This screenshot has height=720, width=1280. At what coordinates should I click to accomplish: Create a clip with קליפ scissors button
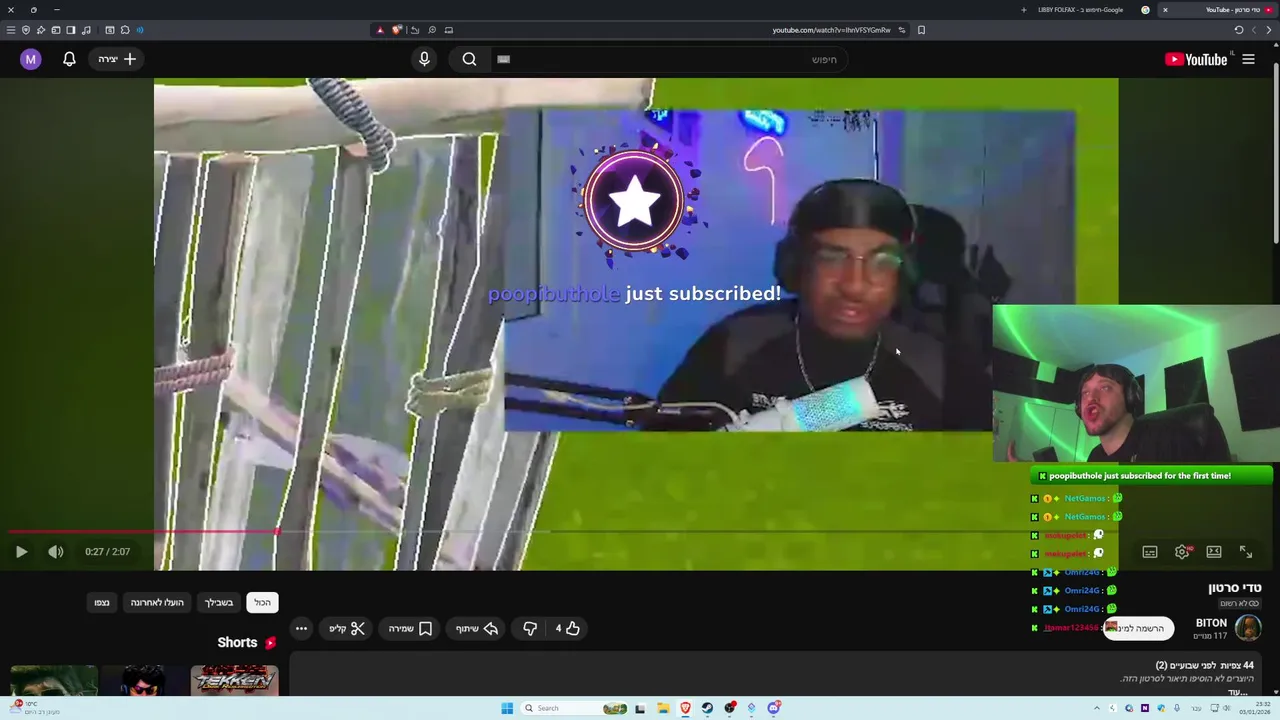pyautogui.click(x=347, y=628)
